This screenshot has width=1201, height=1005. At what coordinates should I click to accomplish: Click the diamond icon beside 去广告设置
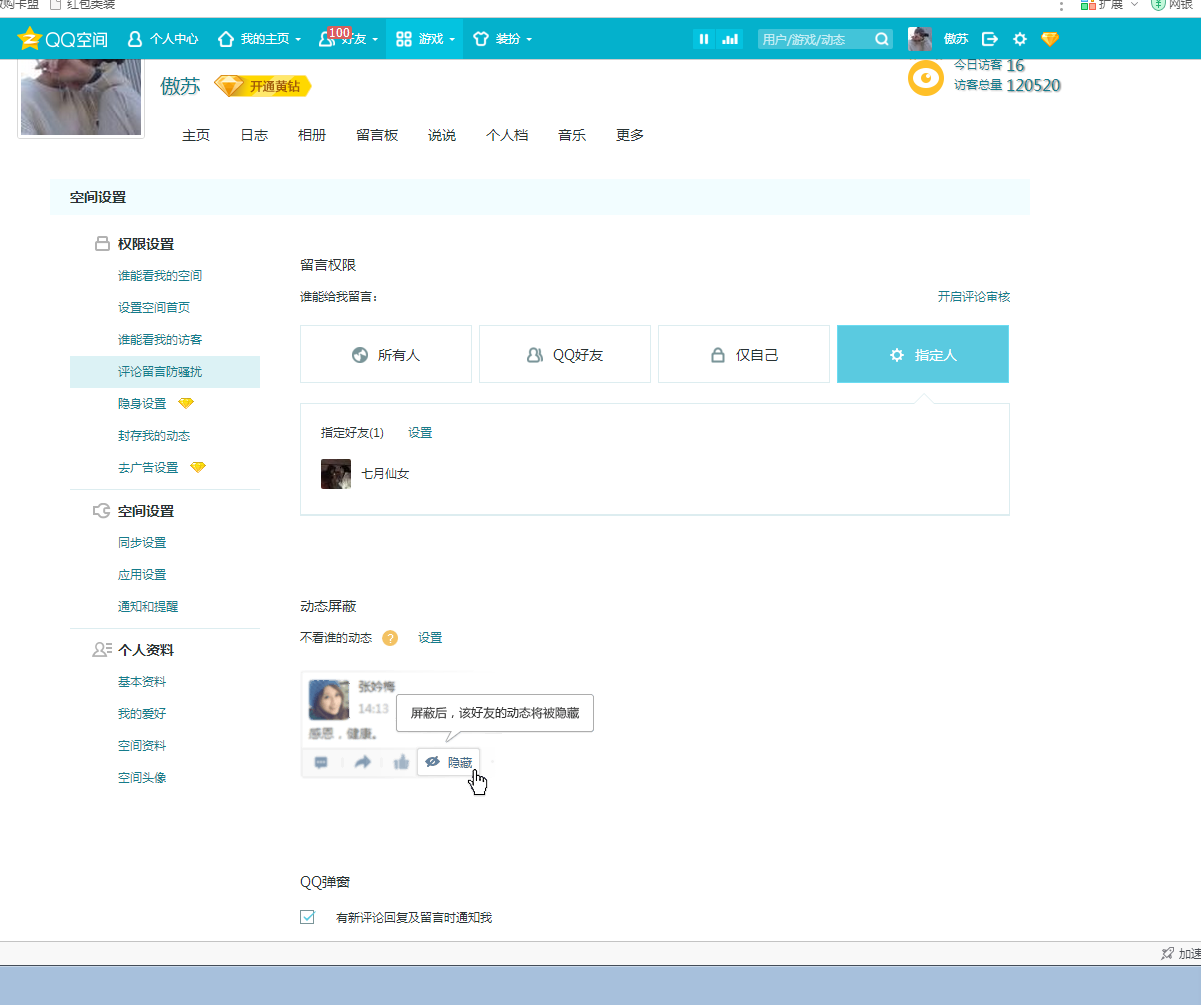pyautogui.click(x=198, y=467)
